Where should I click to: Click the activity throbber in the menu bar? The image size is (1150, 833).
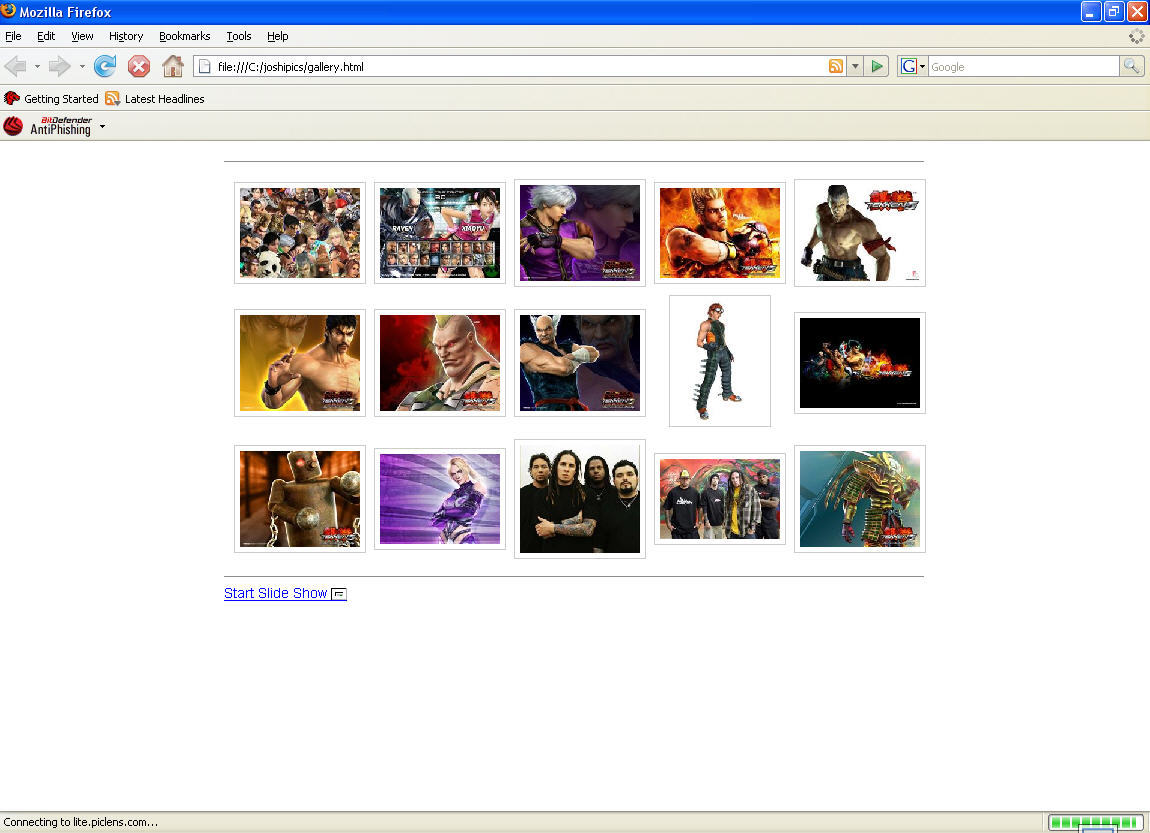[1136, 36]
